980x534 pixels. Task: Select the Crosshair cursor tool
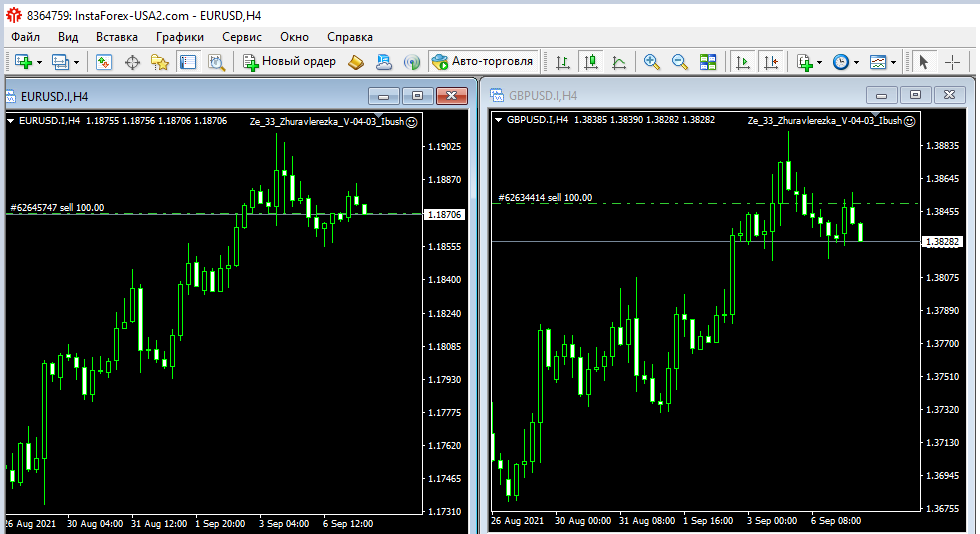pyautogui.click(x=952, y=62)
